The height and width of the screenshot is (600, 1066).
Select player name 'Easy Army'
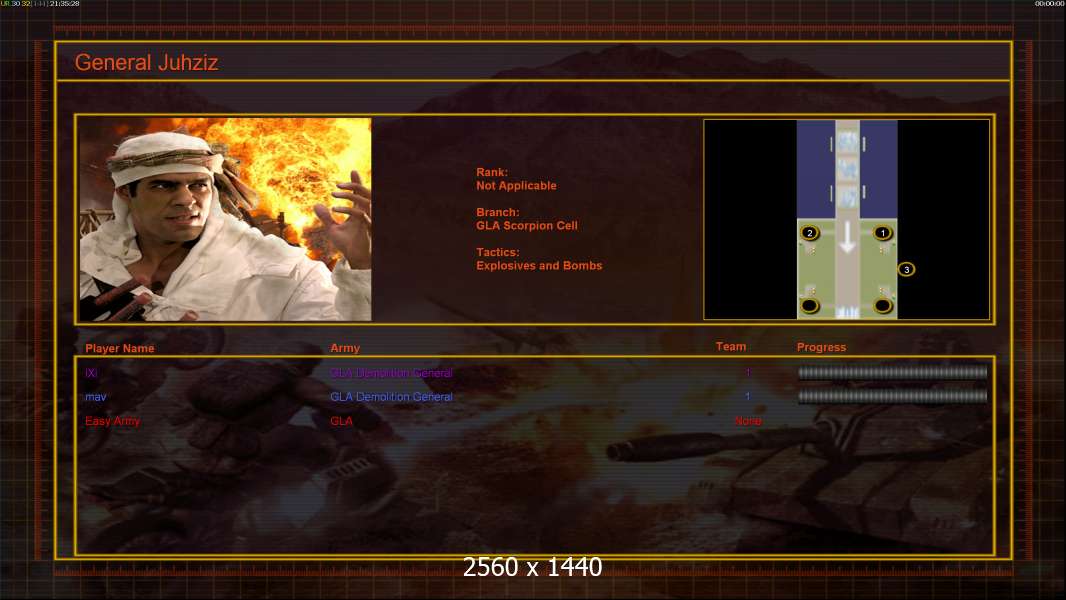(112, 421)
